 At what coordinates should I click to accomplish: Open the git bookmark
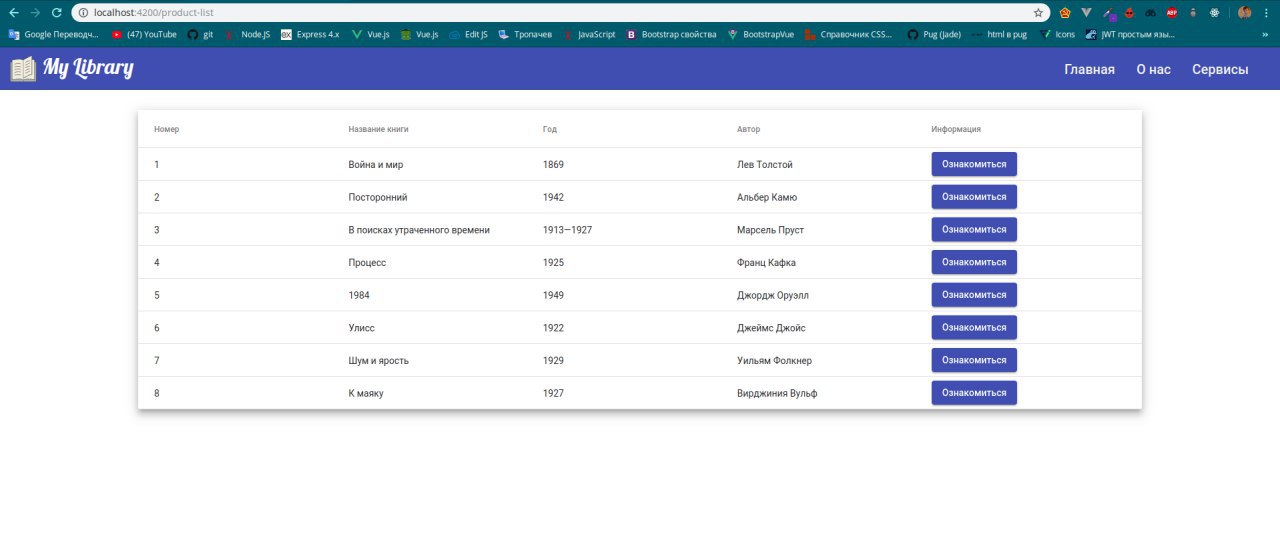point(201,34)
